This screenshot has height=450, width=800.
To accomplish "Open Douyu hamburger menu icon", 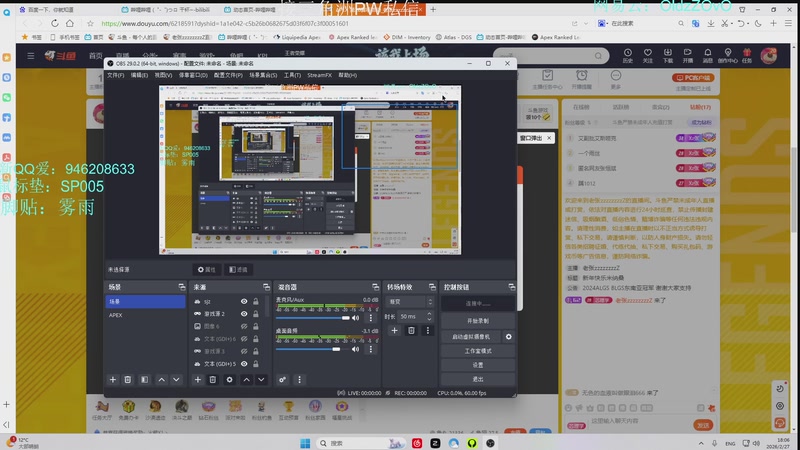I will coord(31,56).
